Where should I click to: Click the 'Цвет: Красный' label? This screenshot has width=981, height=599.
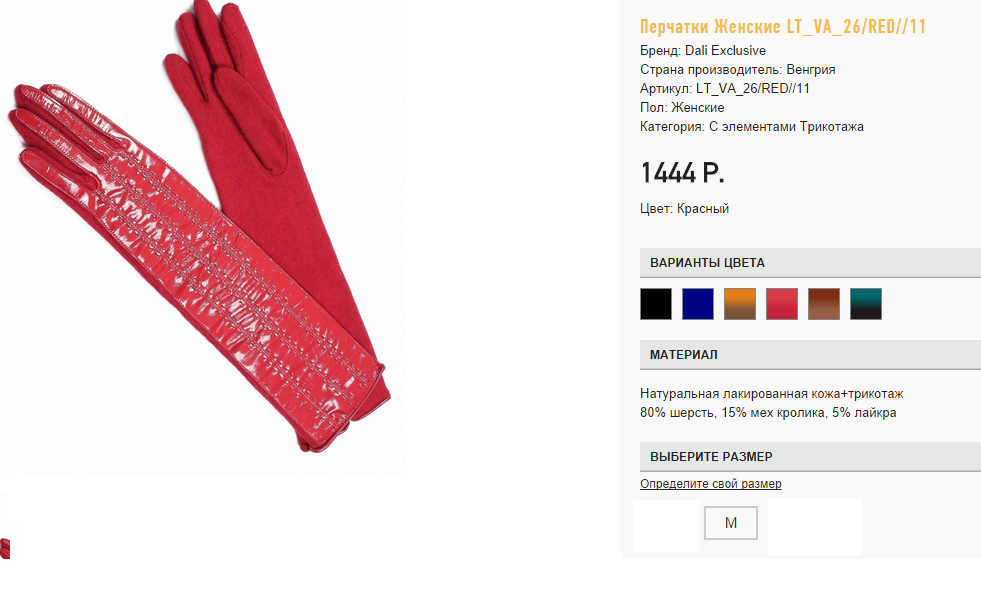(684, 208)
